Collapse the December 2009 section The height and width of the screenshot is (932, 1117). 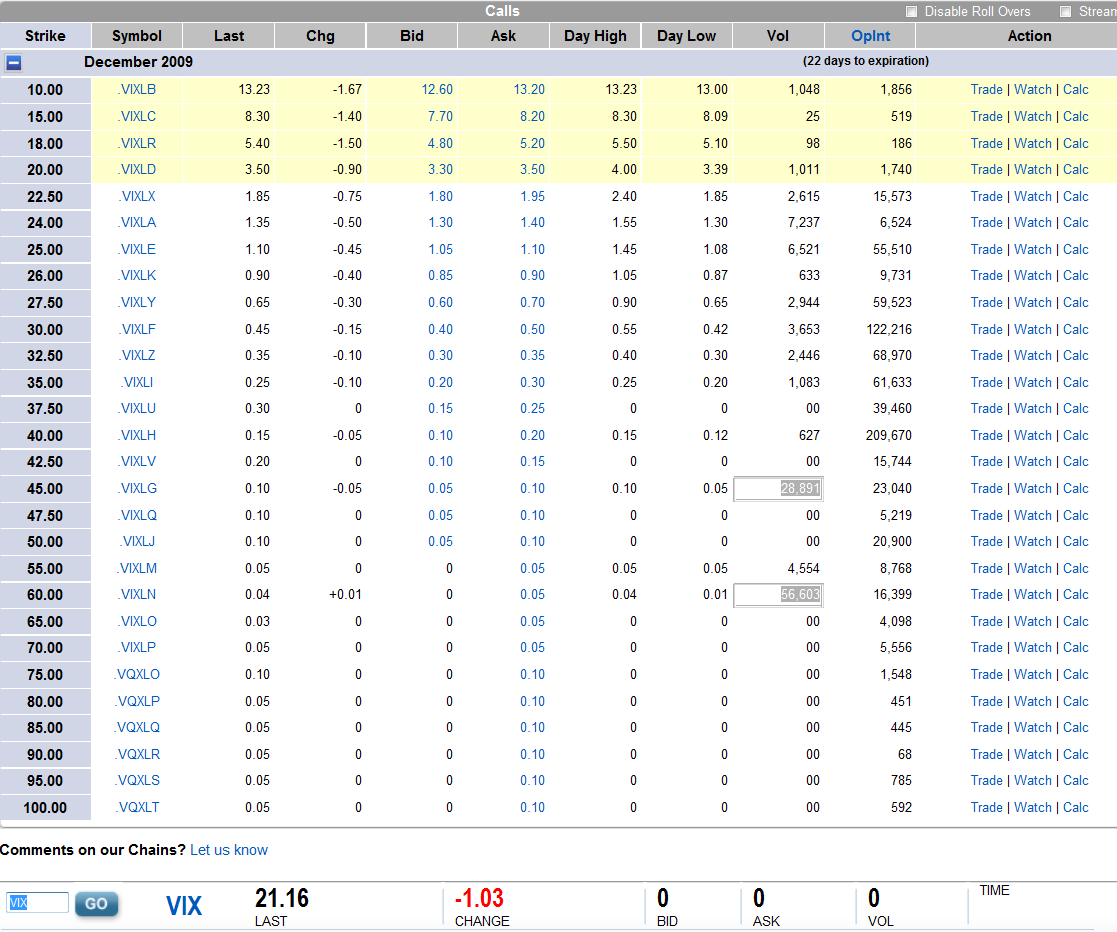point(14,63)
